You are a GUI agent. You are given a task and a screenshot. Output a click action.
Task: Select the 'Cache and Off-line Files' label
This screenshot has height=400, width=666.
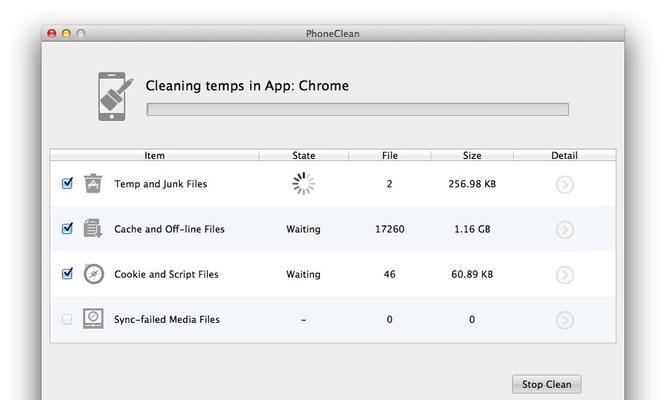click(169, 229)
